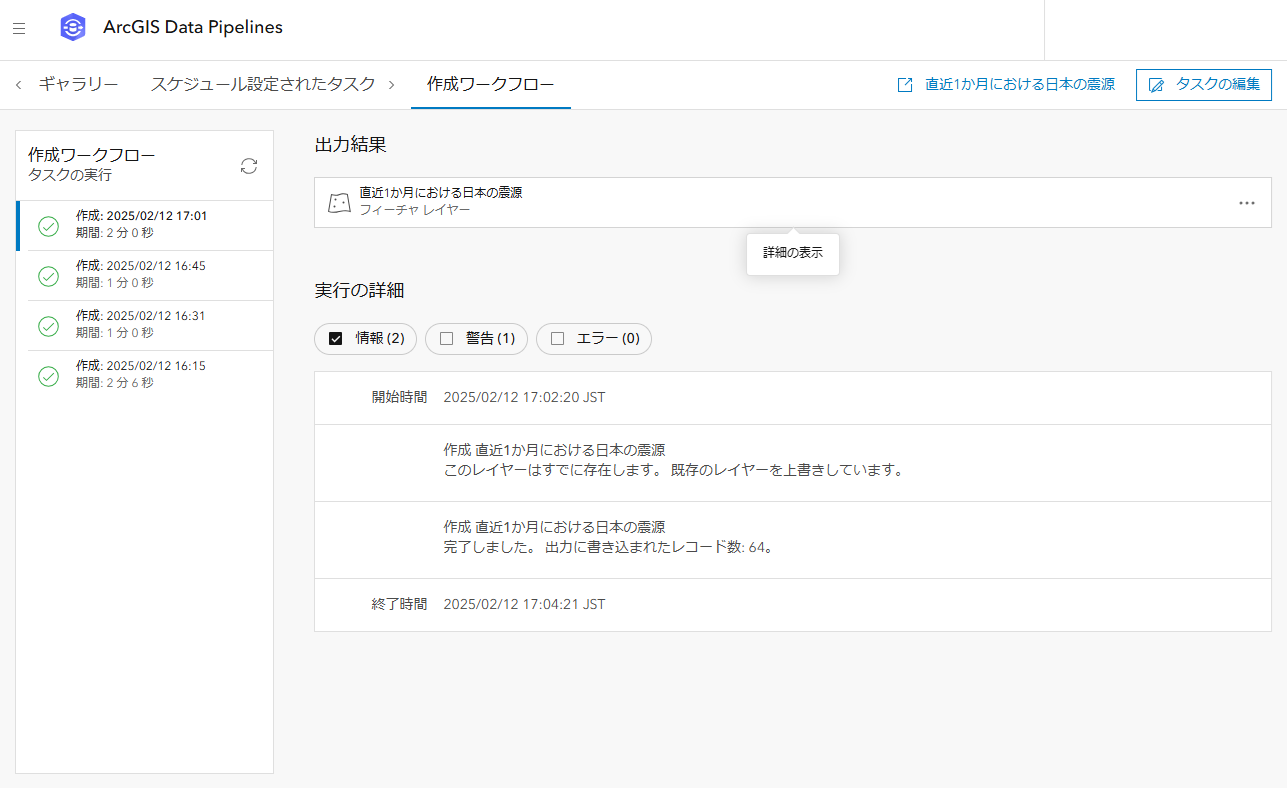The height and width of the screenshot is (788, 1287).
Task: Click the feature layer icon in 出力結果
Action: click(340, 202)
